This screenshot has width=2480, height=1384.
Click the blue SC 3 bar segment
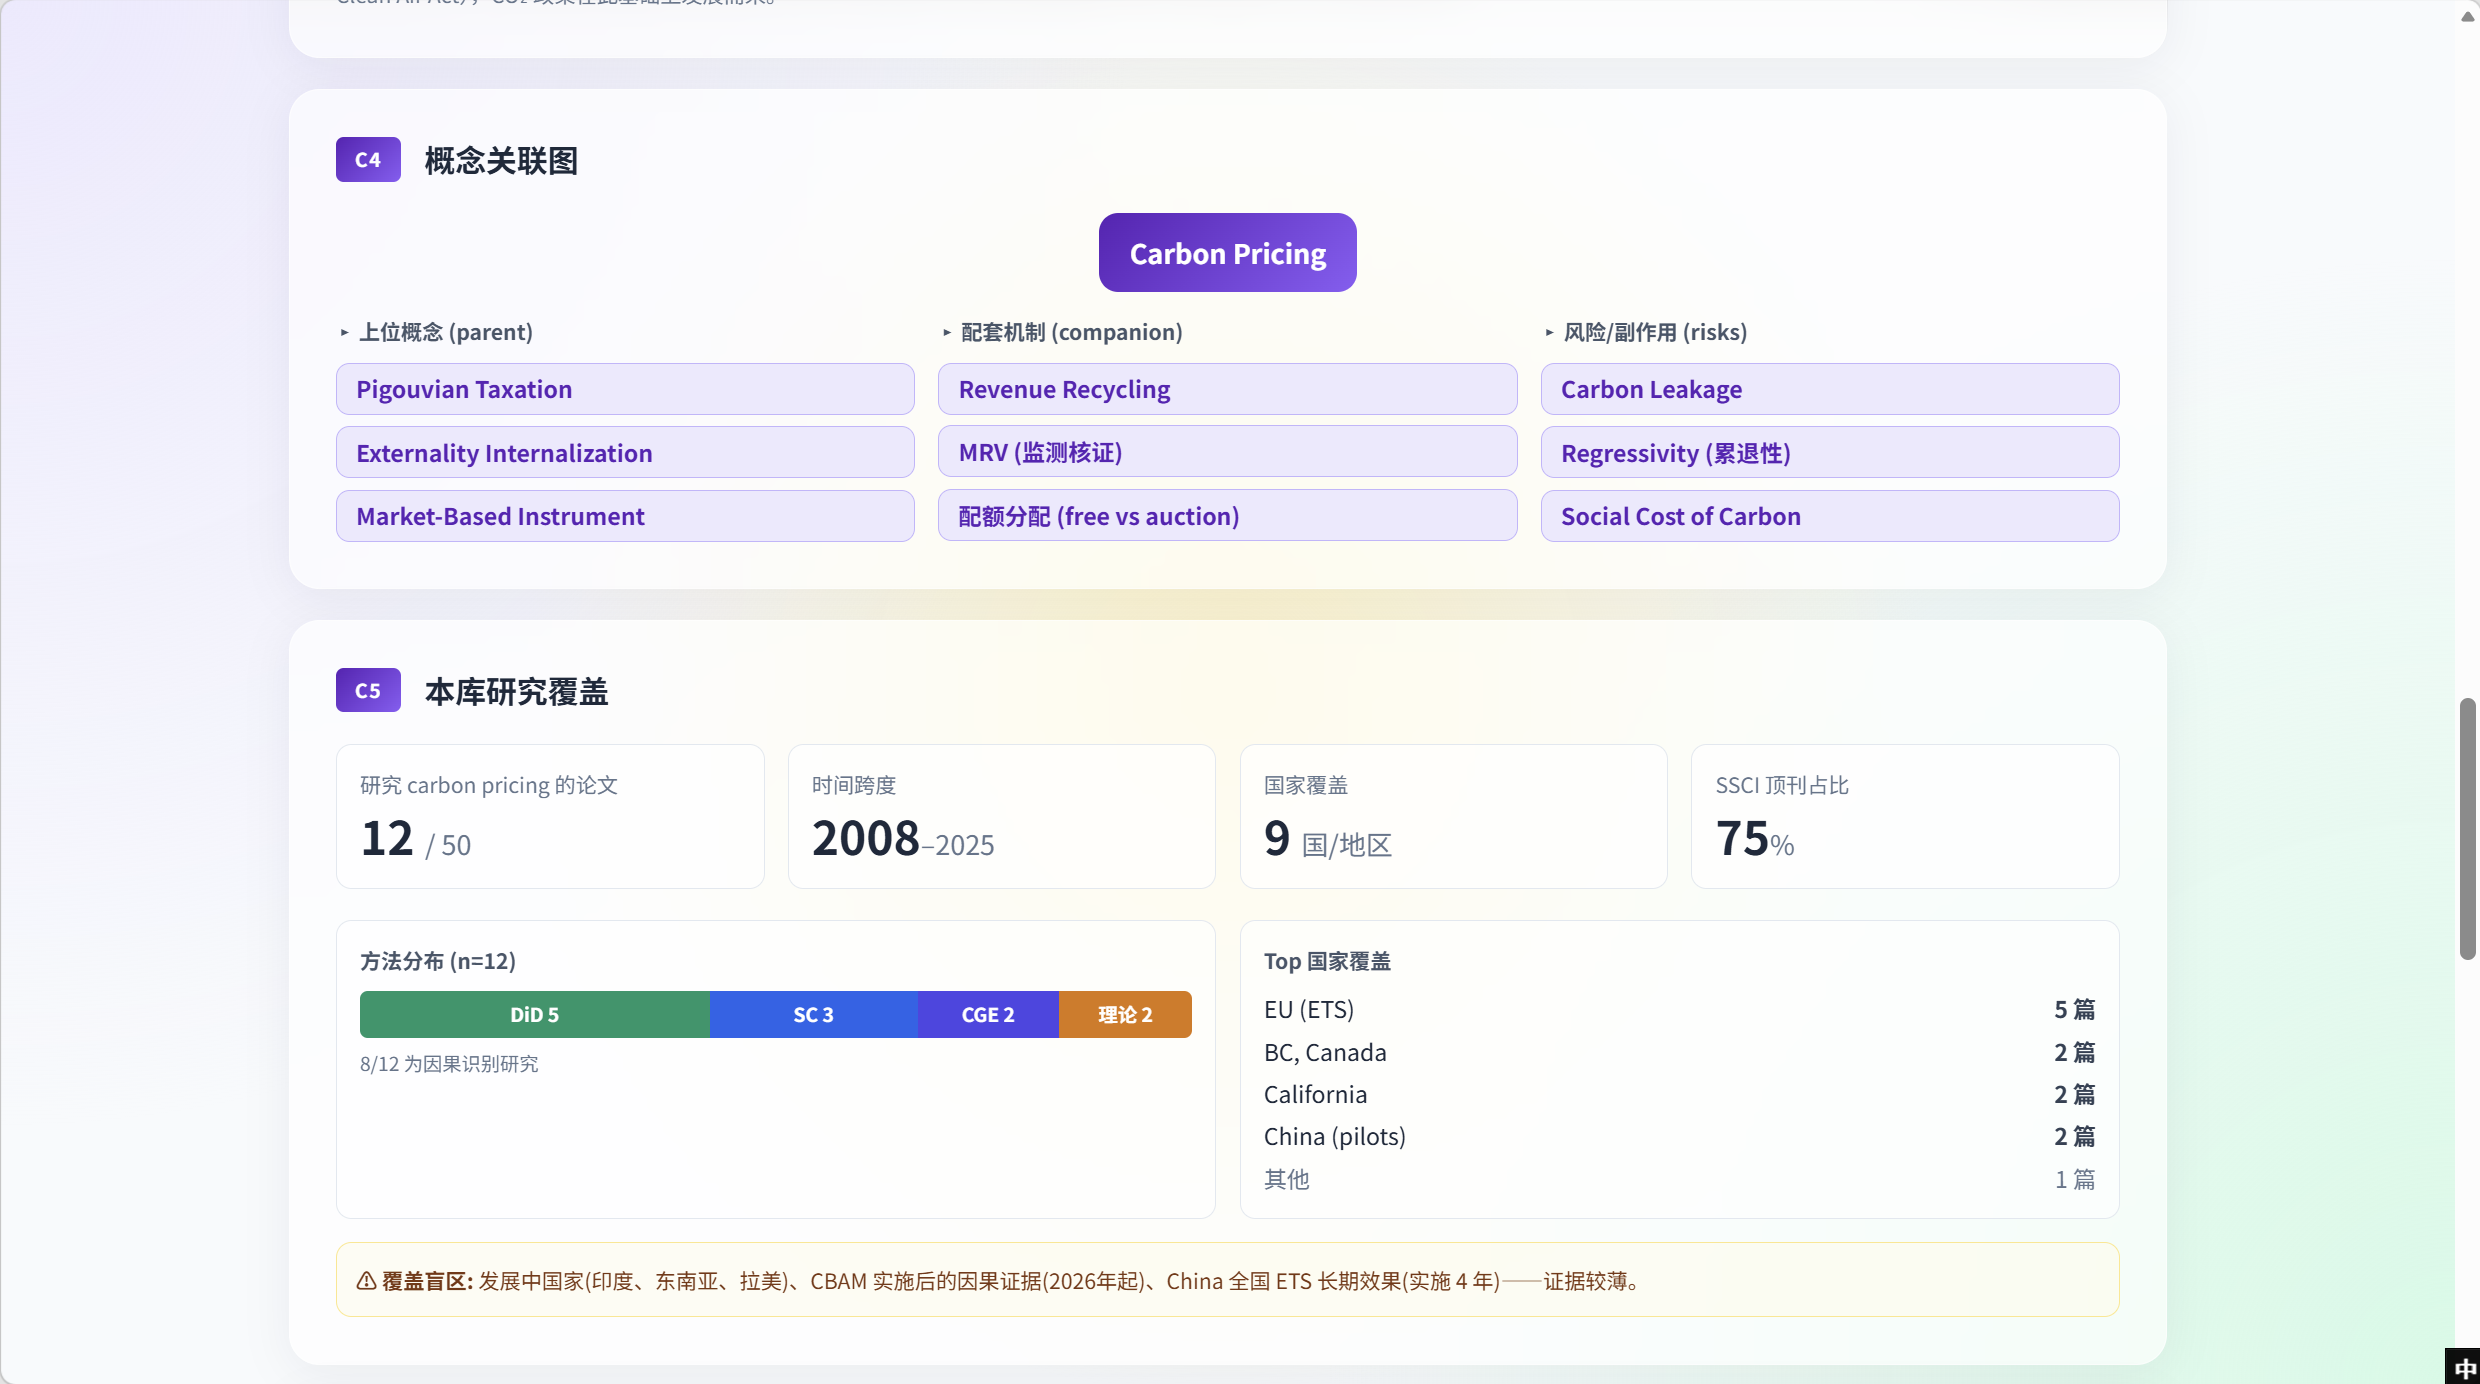[813, 1014]
